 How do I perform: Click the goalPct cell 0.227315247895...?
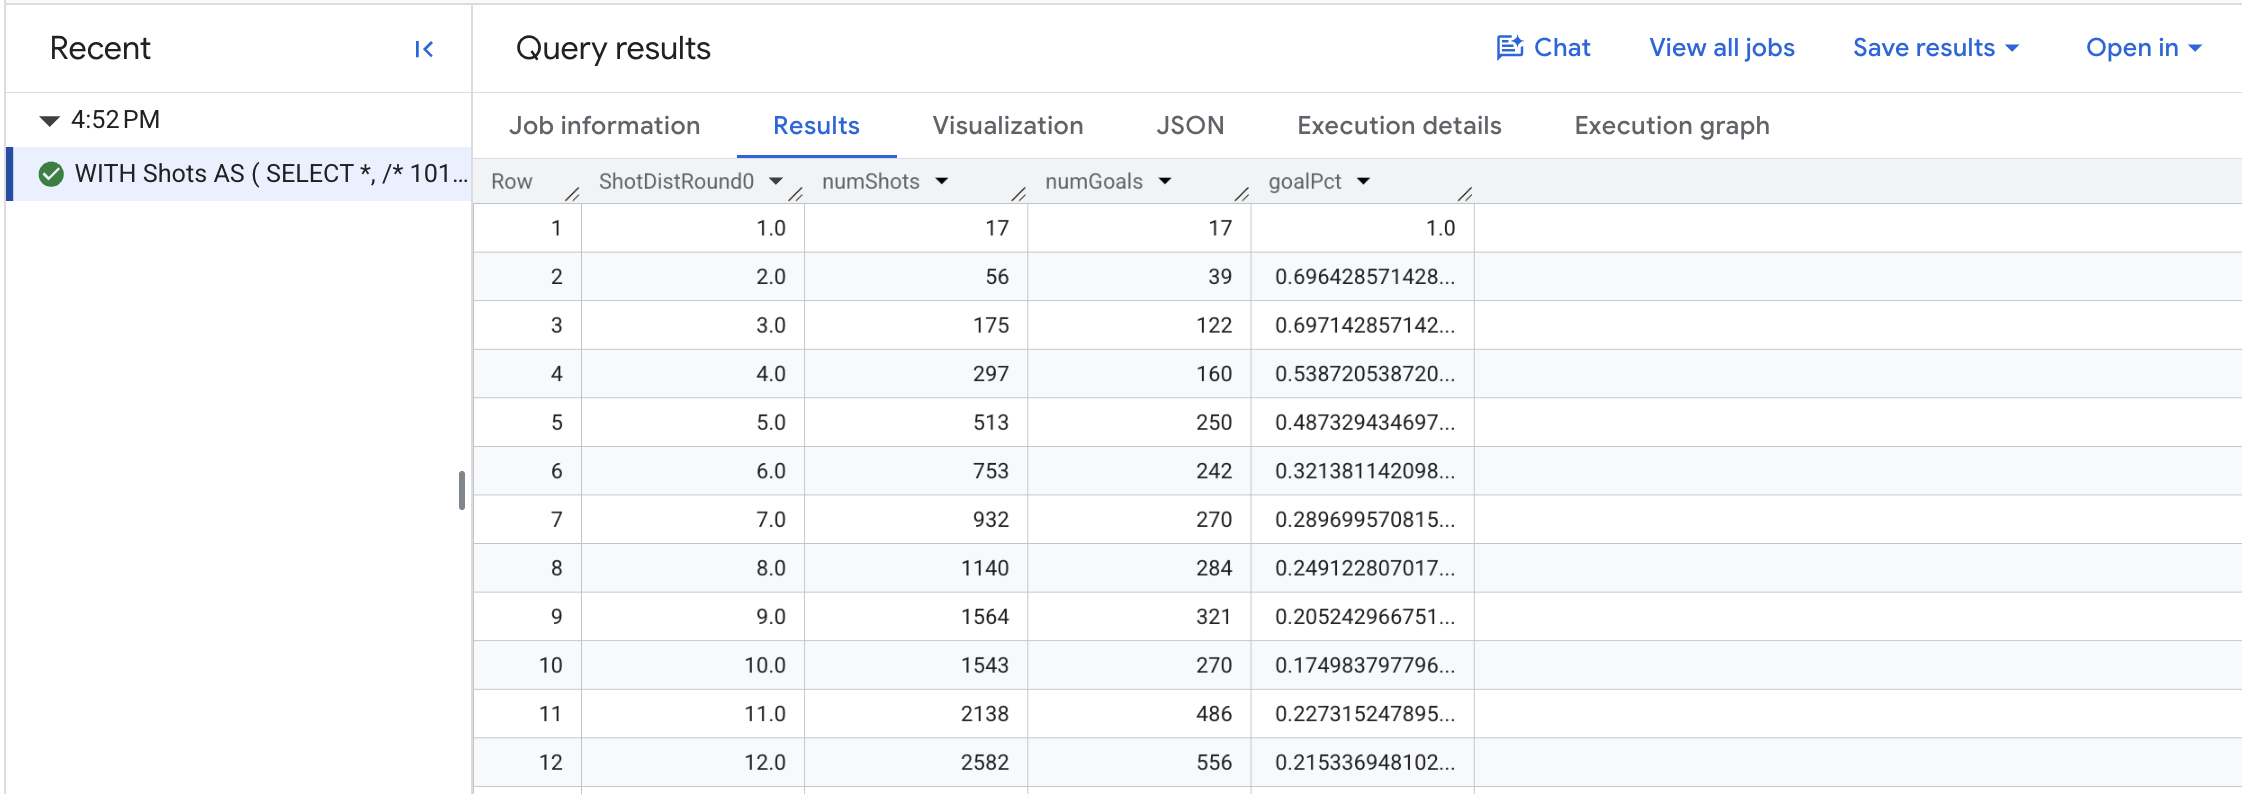1365,714
